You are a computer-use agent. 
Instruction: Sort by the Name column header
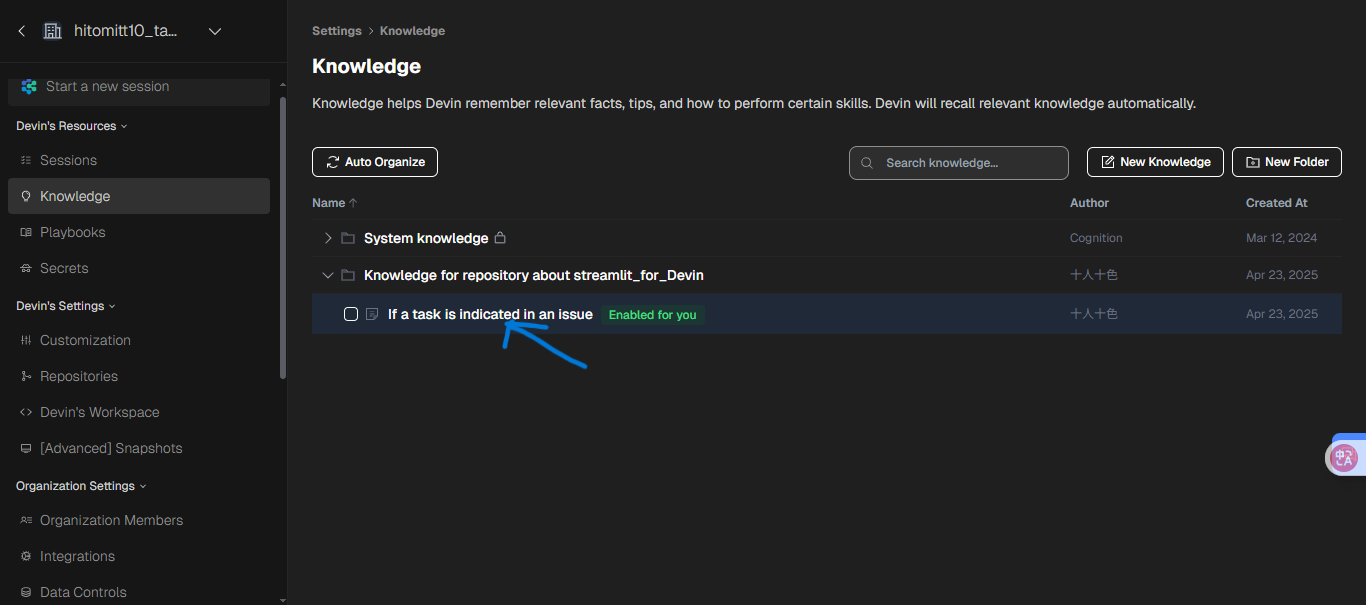pos(335,203)
